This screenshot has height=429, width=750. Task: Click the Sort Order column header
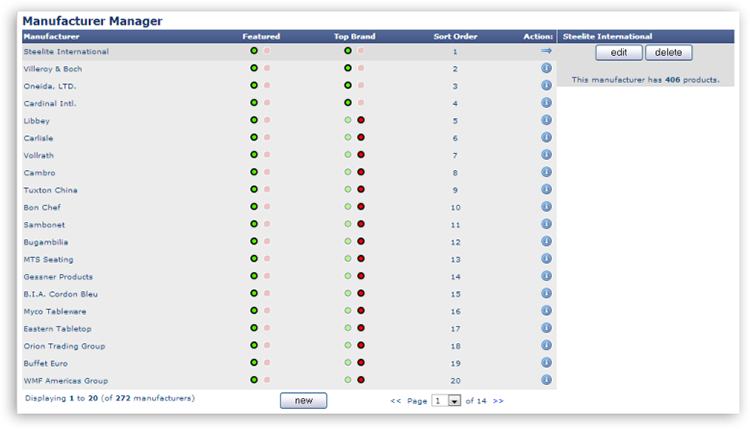pyautogui.click(x=455, y=36)
